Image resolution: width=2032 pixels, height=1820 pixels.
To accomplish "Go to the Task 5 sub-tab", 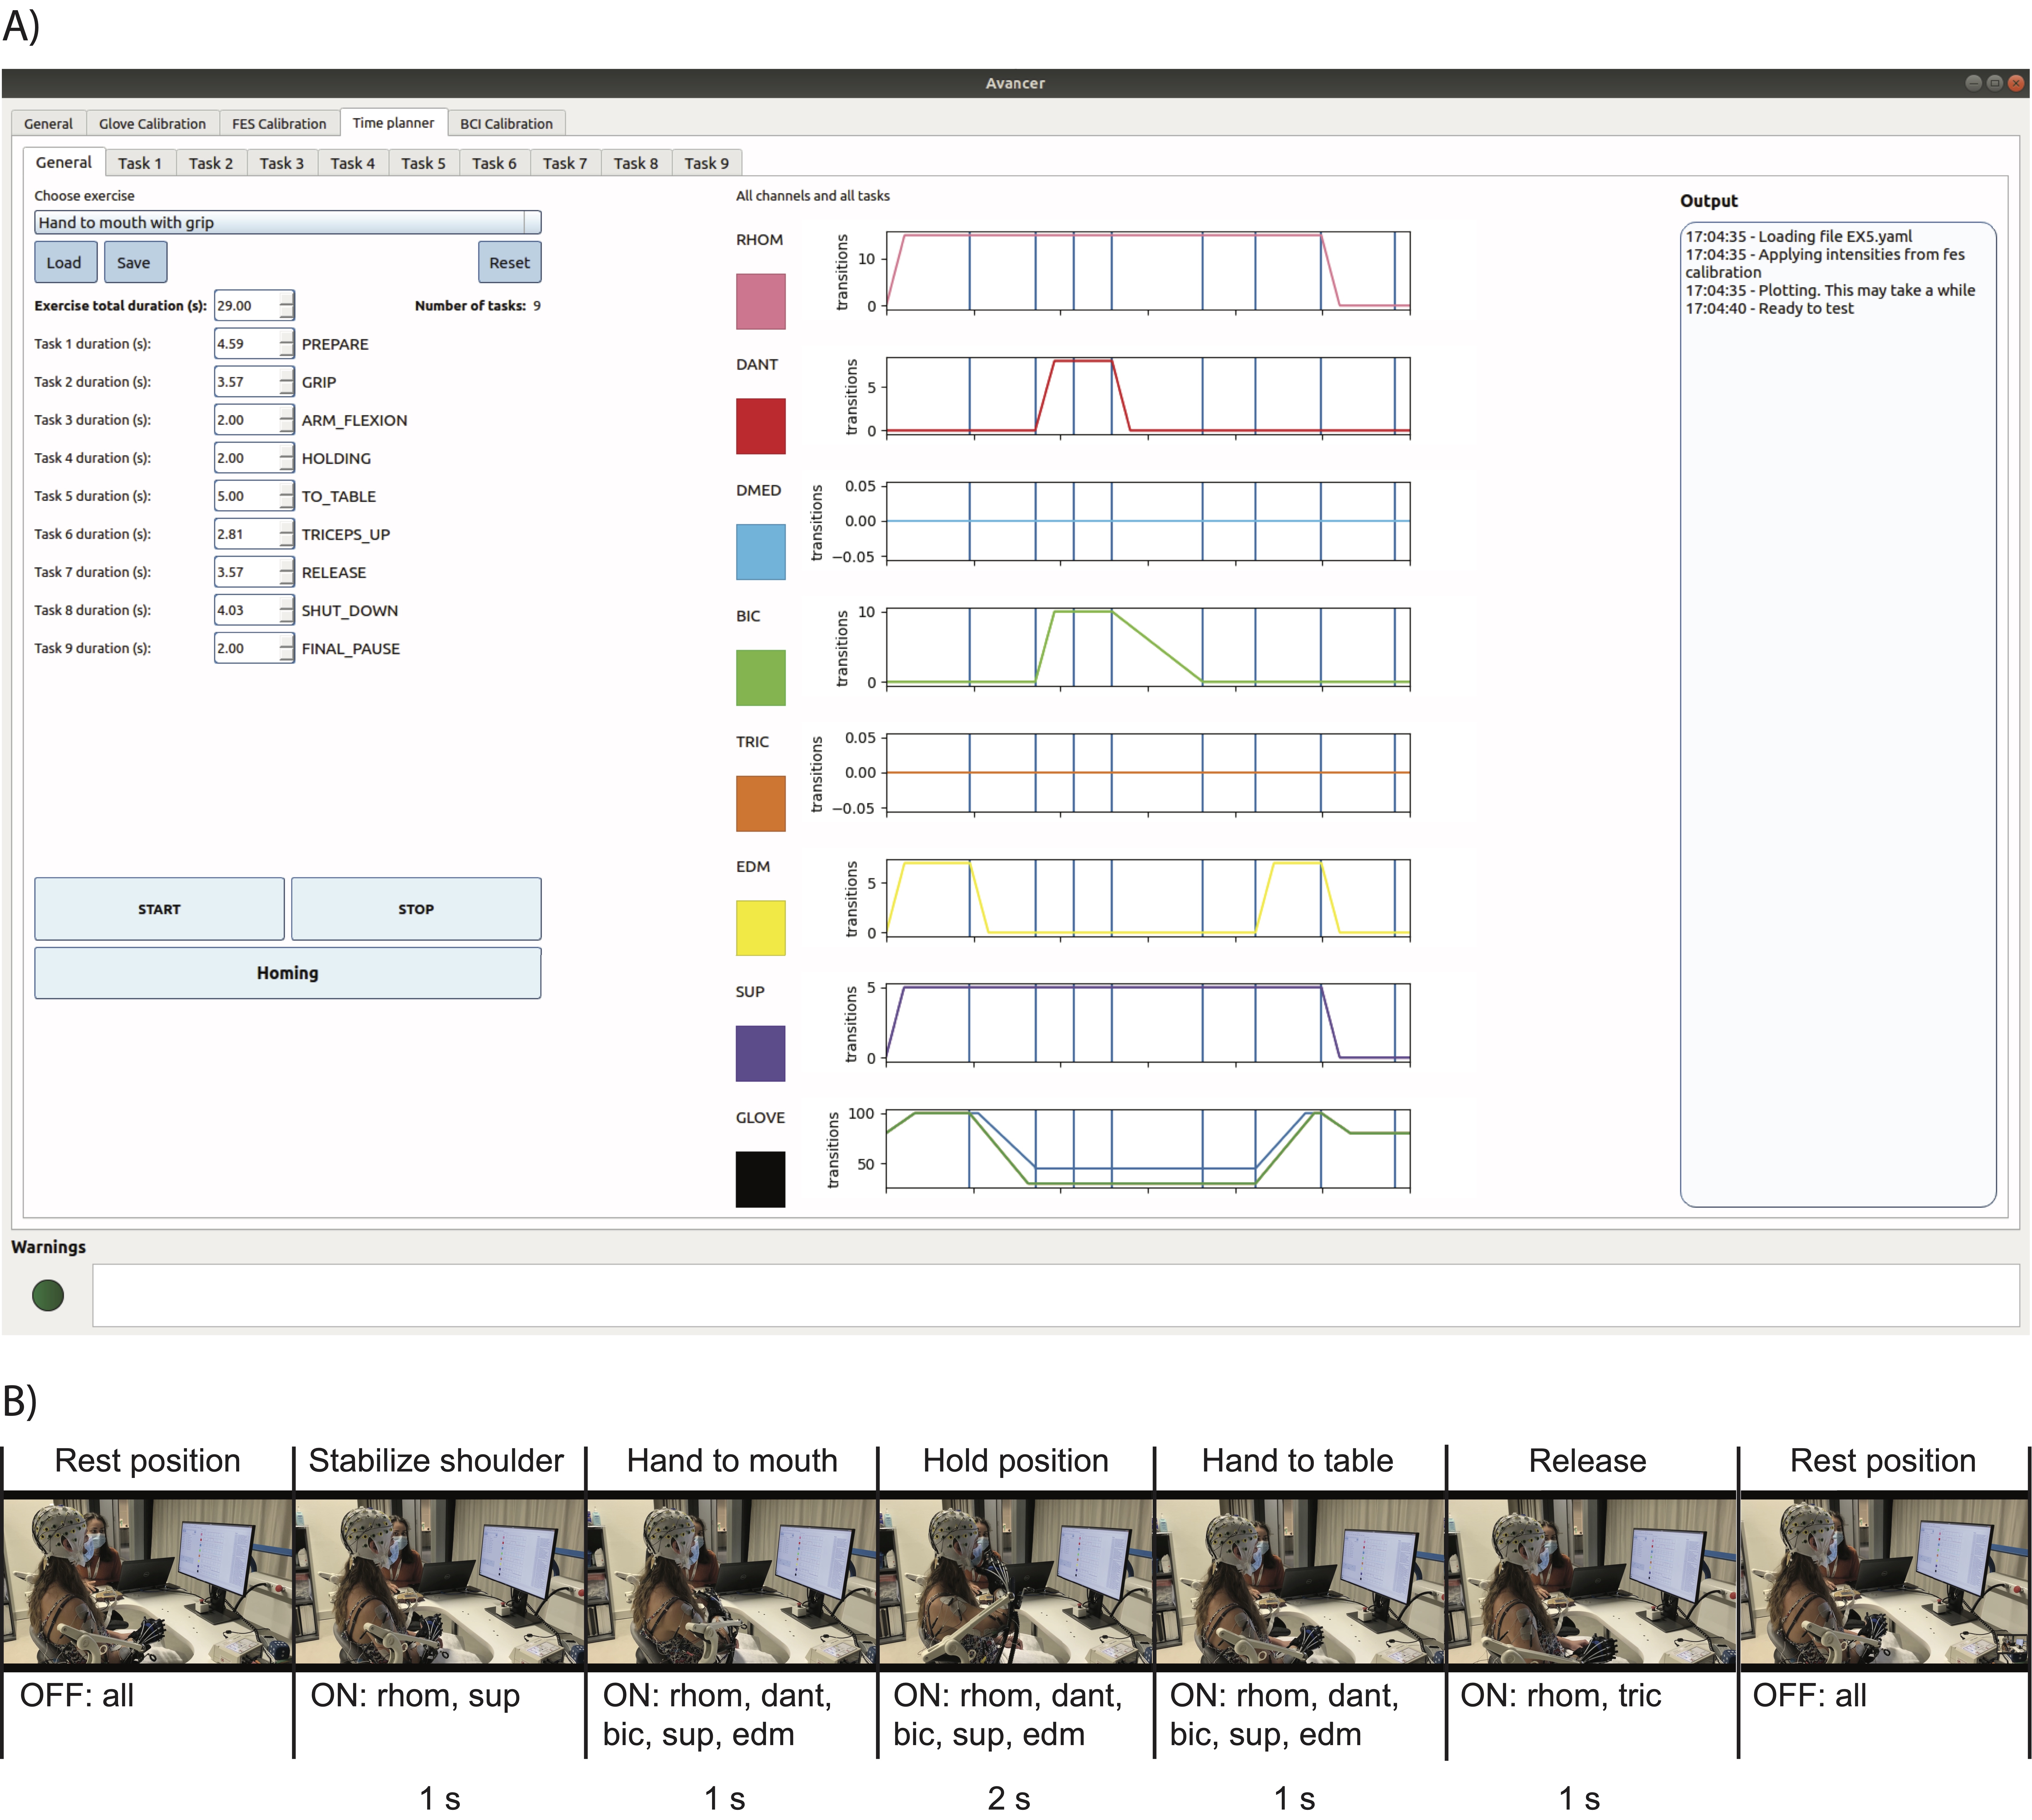I will pyautogui.click(x=424, y=163).
